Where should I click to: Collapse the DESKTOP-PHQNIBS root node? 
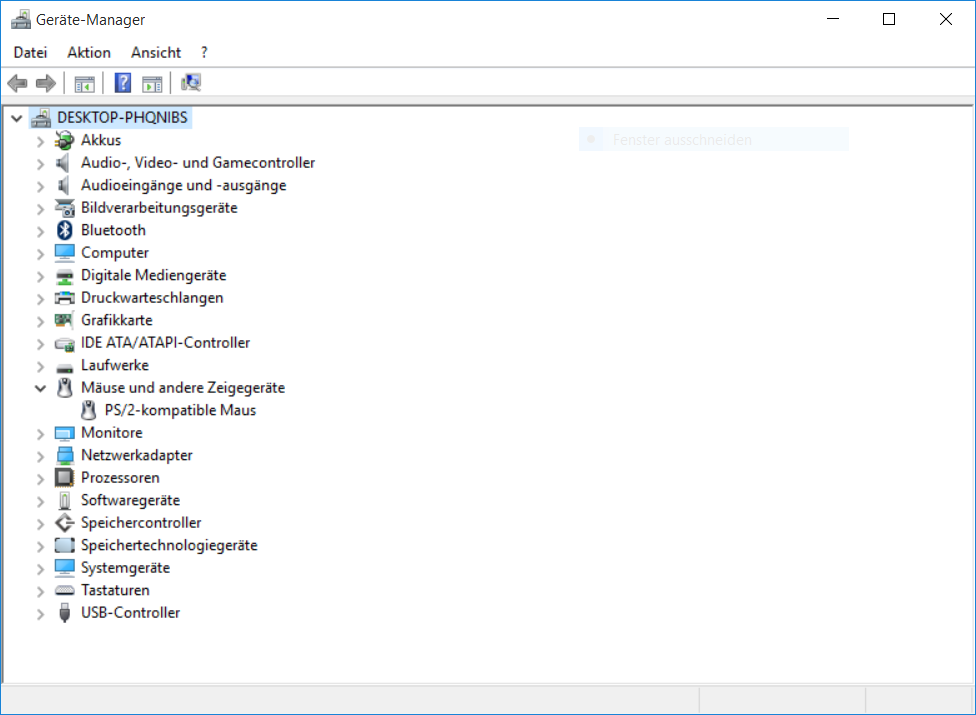pos(17,118)
